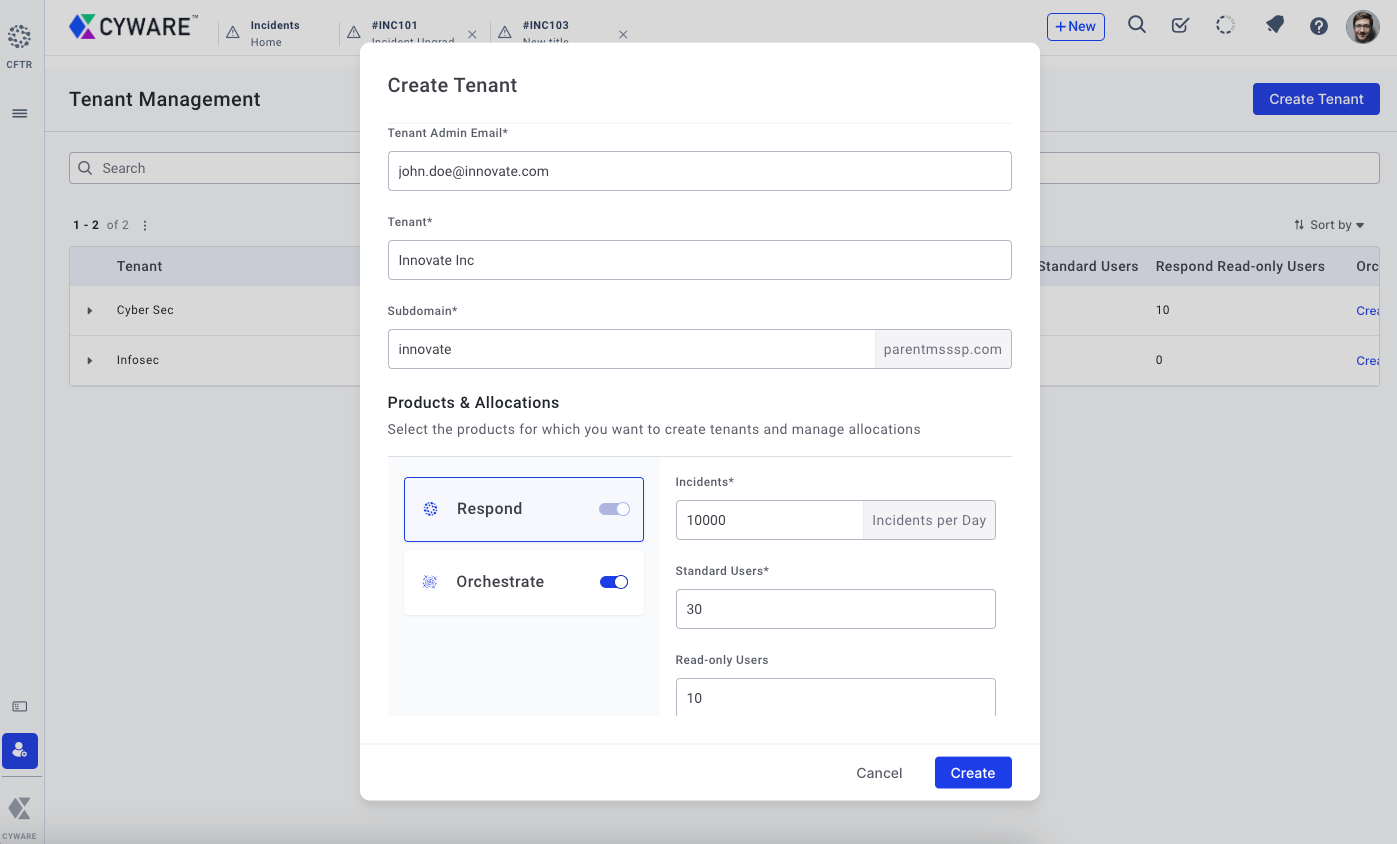Disable the Orchestrate product toggle
This screenshot has height=844, width=1397.
point(614,582)
